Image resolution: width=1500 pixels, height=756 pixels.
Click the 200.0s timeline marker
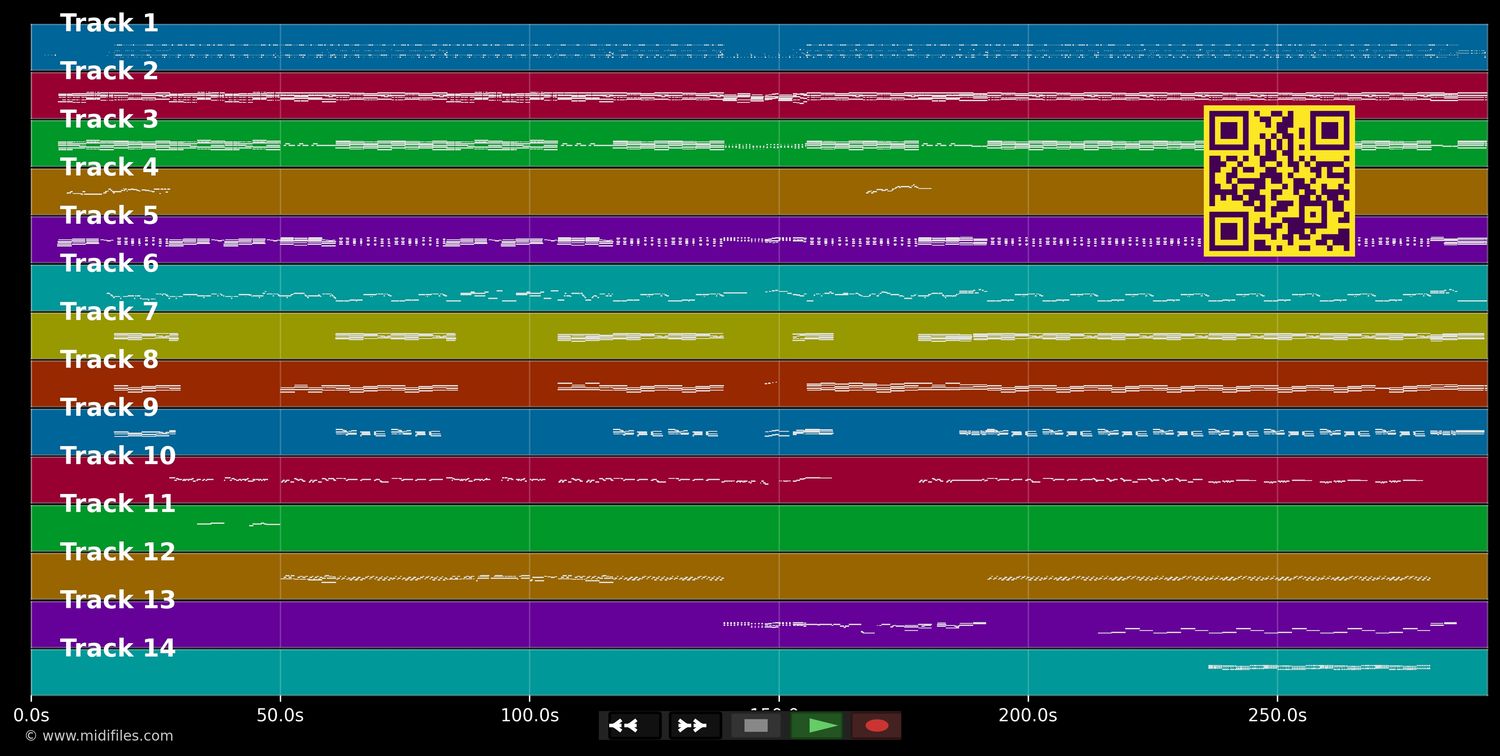pyautogui.click(x=1027, y=715)
